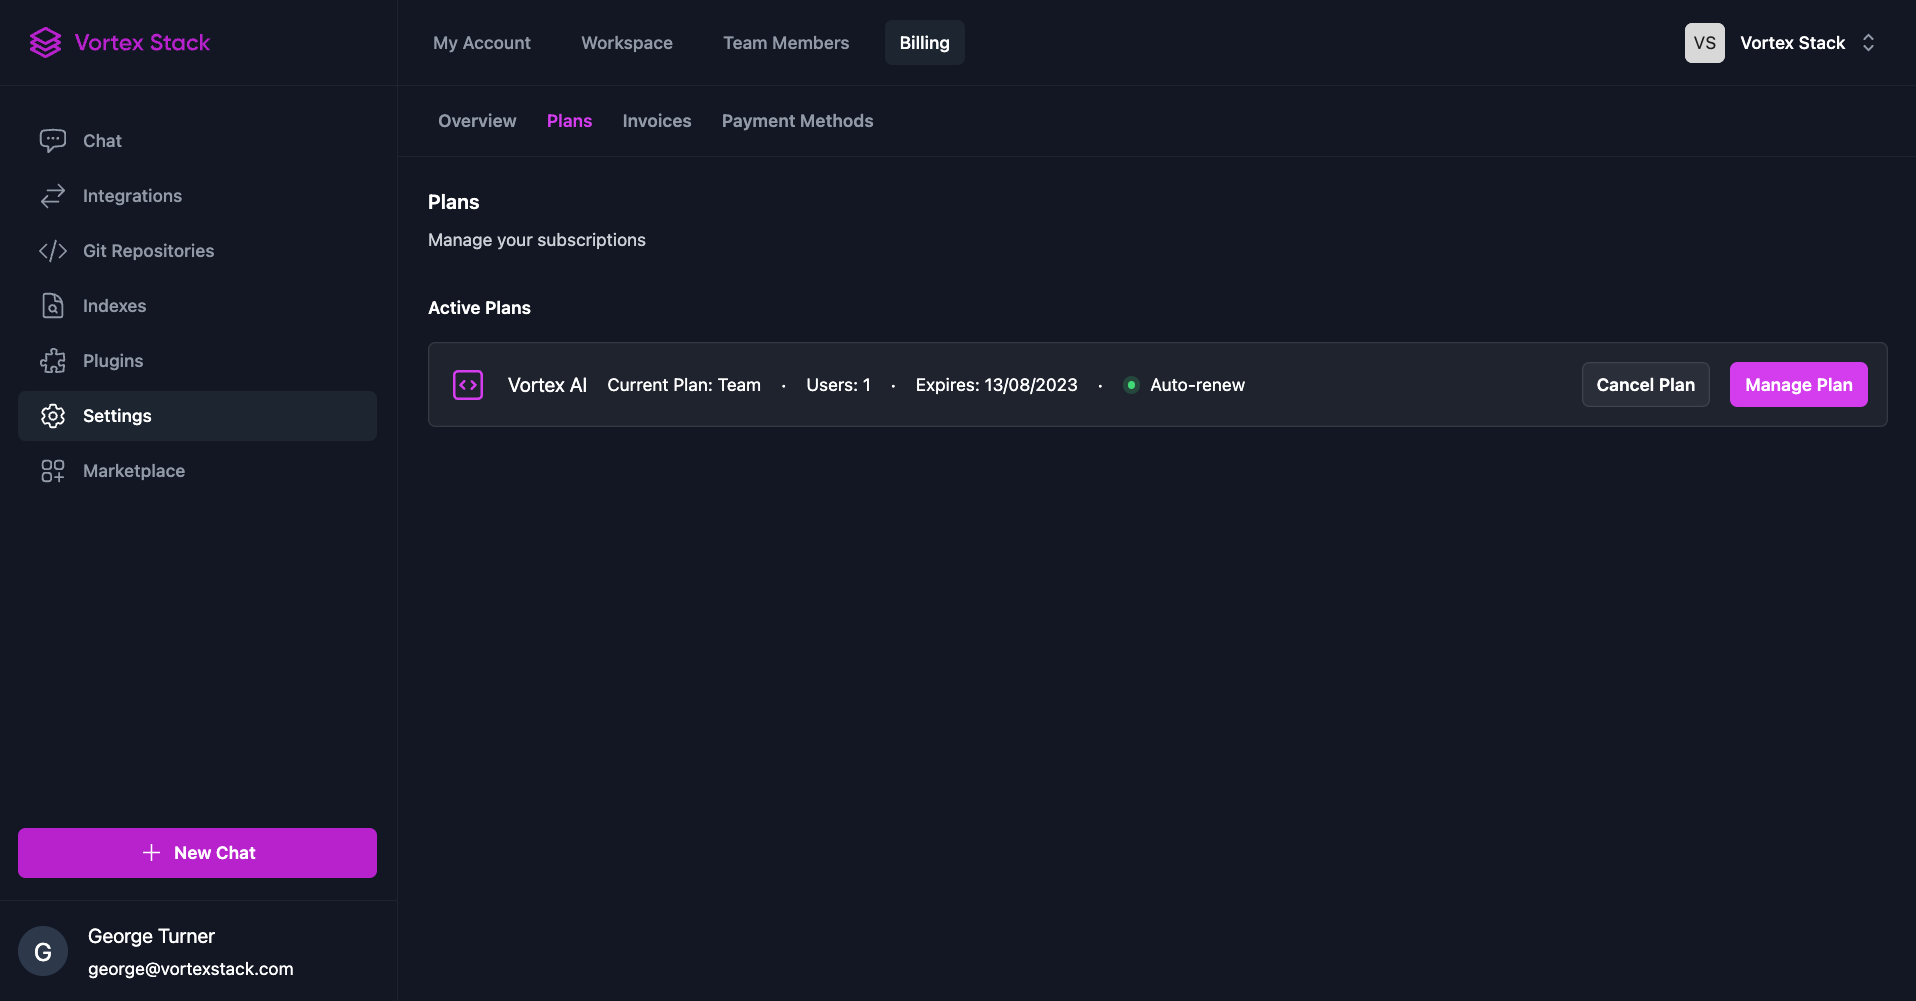Click the 'Expires: 13/08/2023' text
This screenshot has height=1001, width=1916.
997,385
